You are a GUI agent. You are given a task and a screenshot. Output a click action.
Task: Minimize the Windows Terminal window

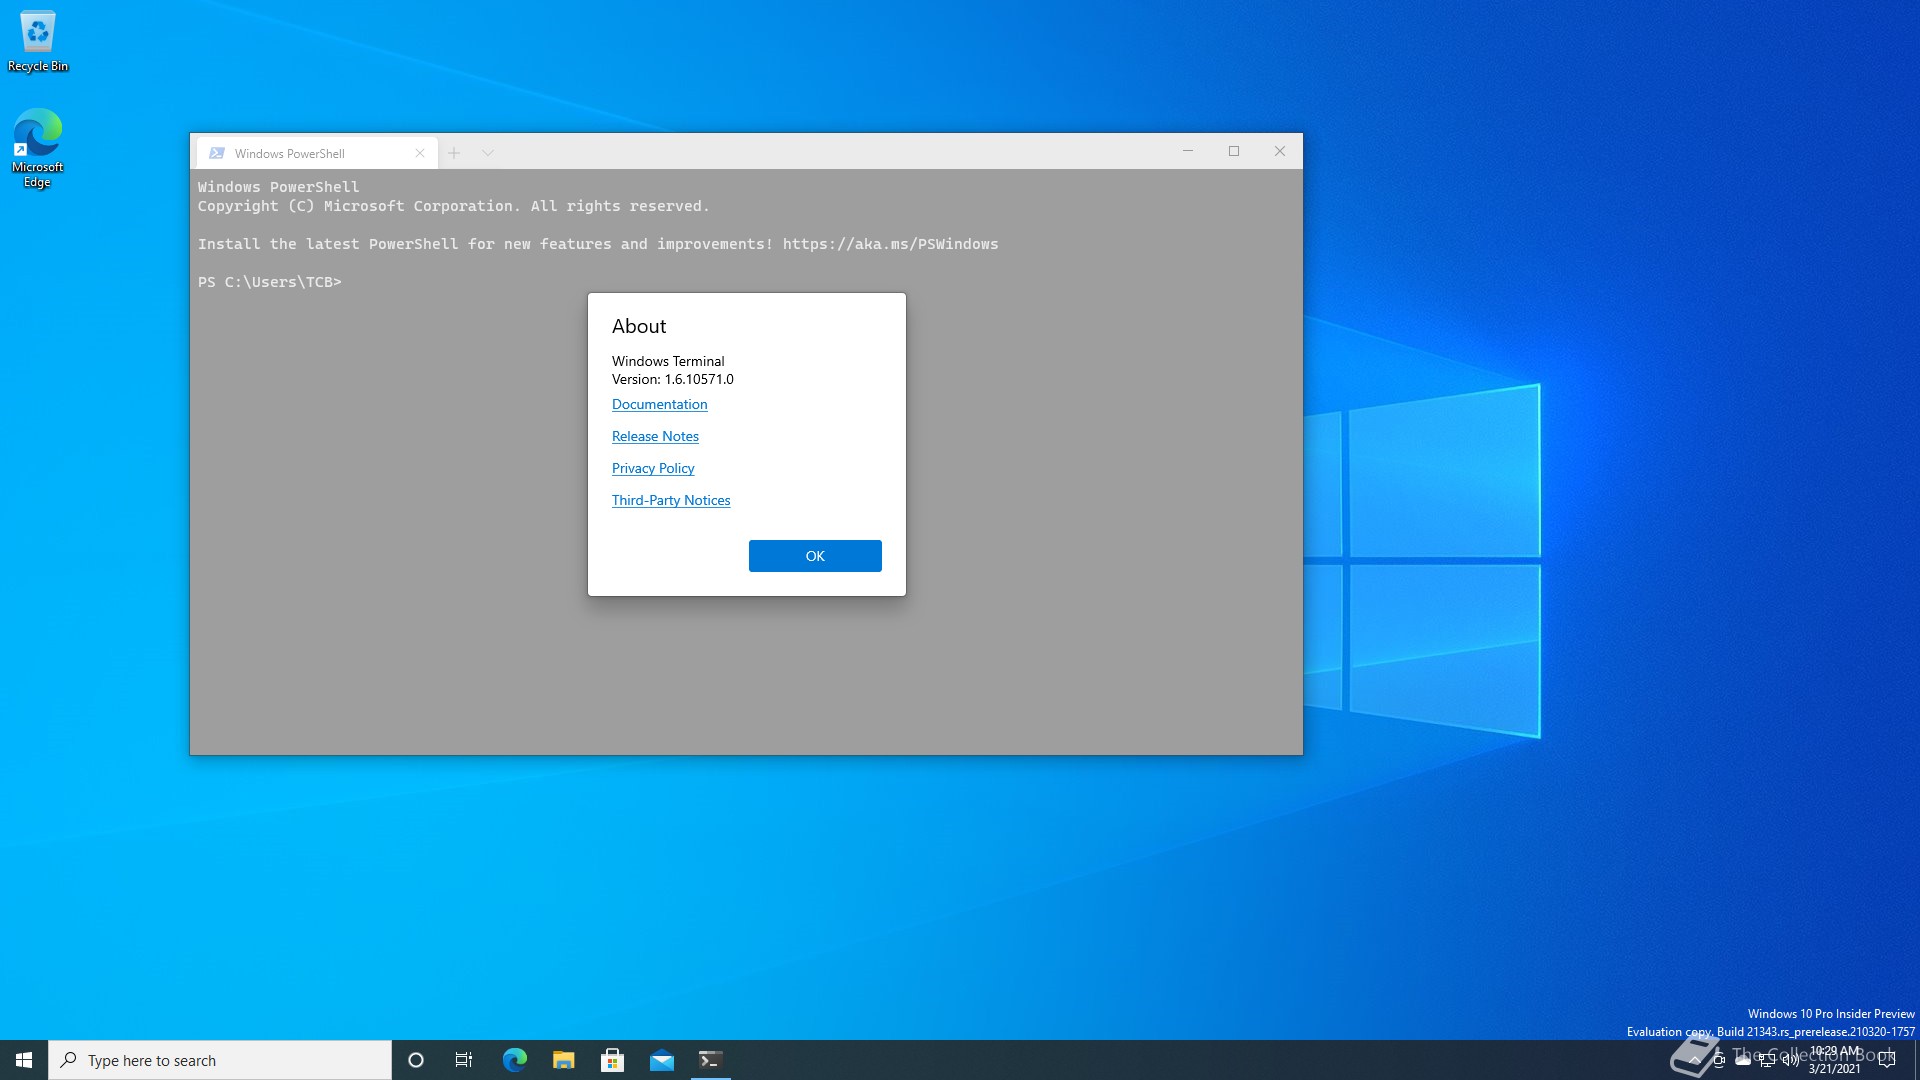(1188, 151)
